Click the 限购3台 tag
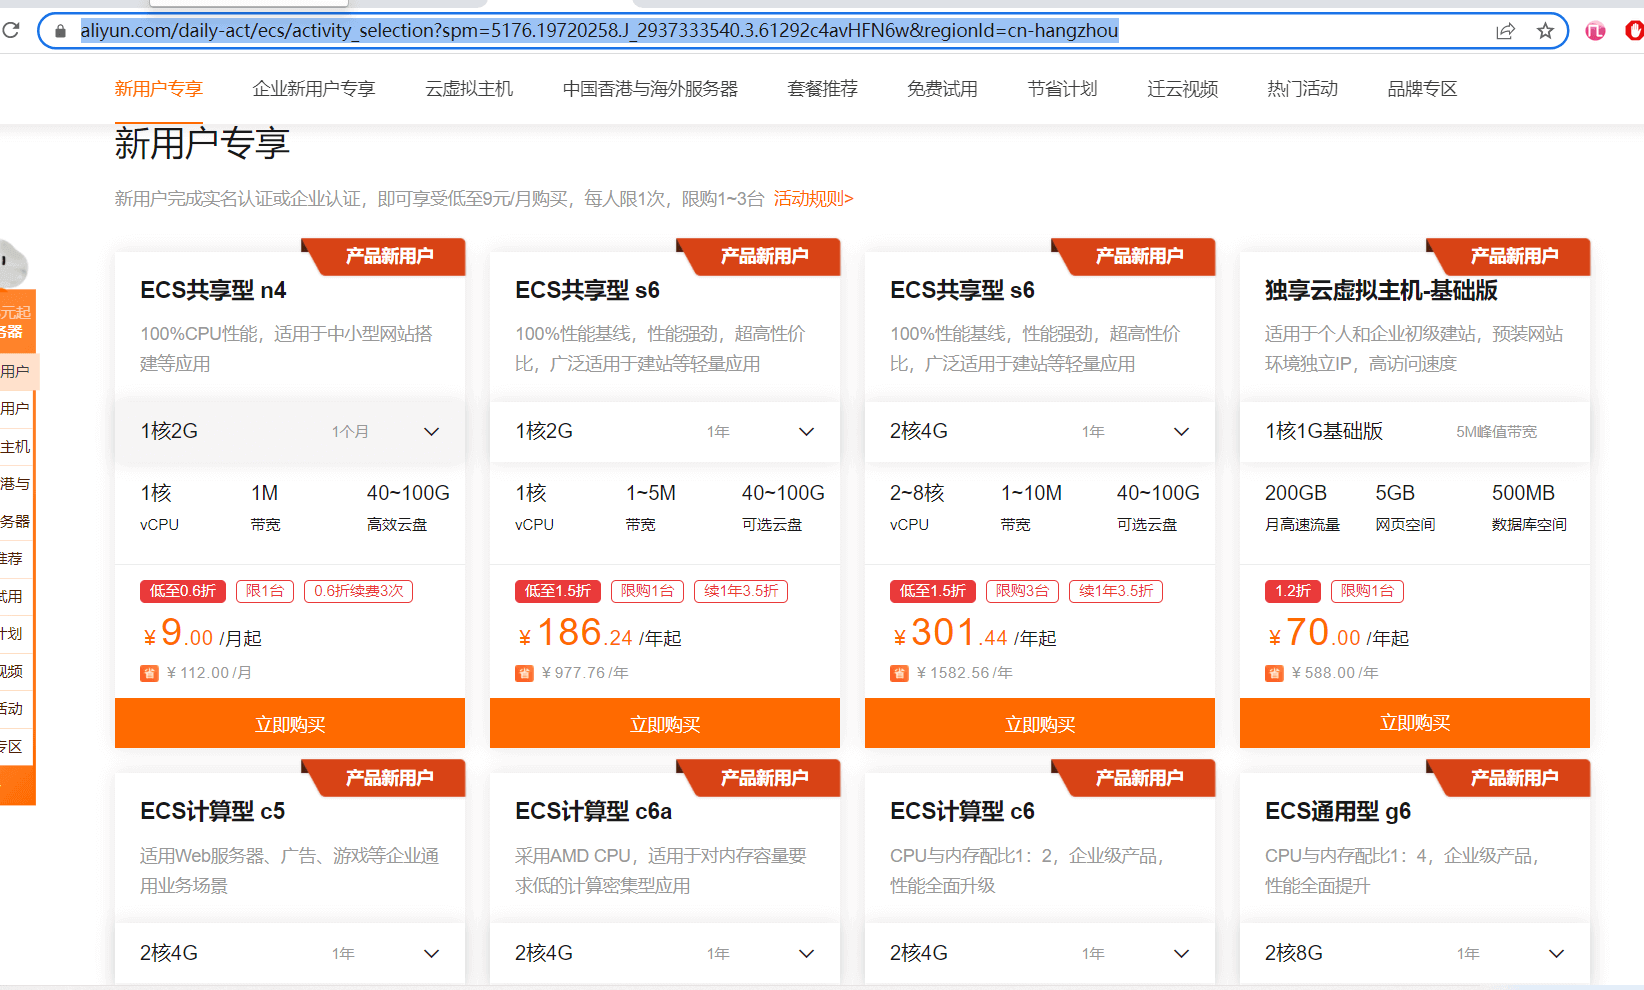The image size is (1644, 990). 1022,591
